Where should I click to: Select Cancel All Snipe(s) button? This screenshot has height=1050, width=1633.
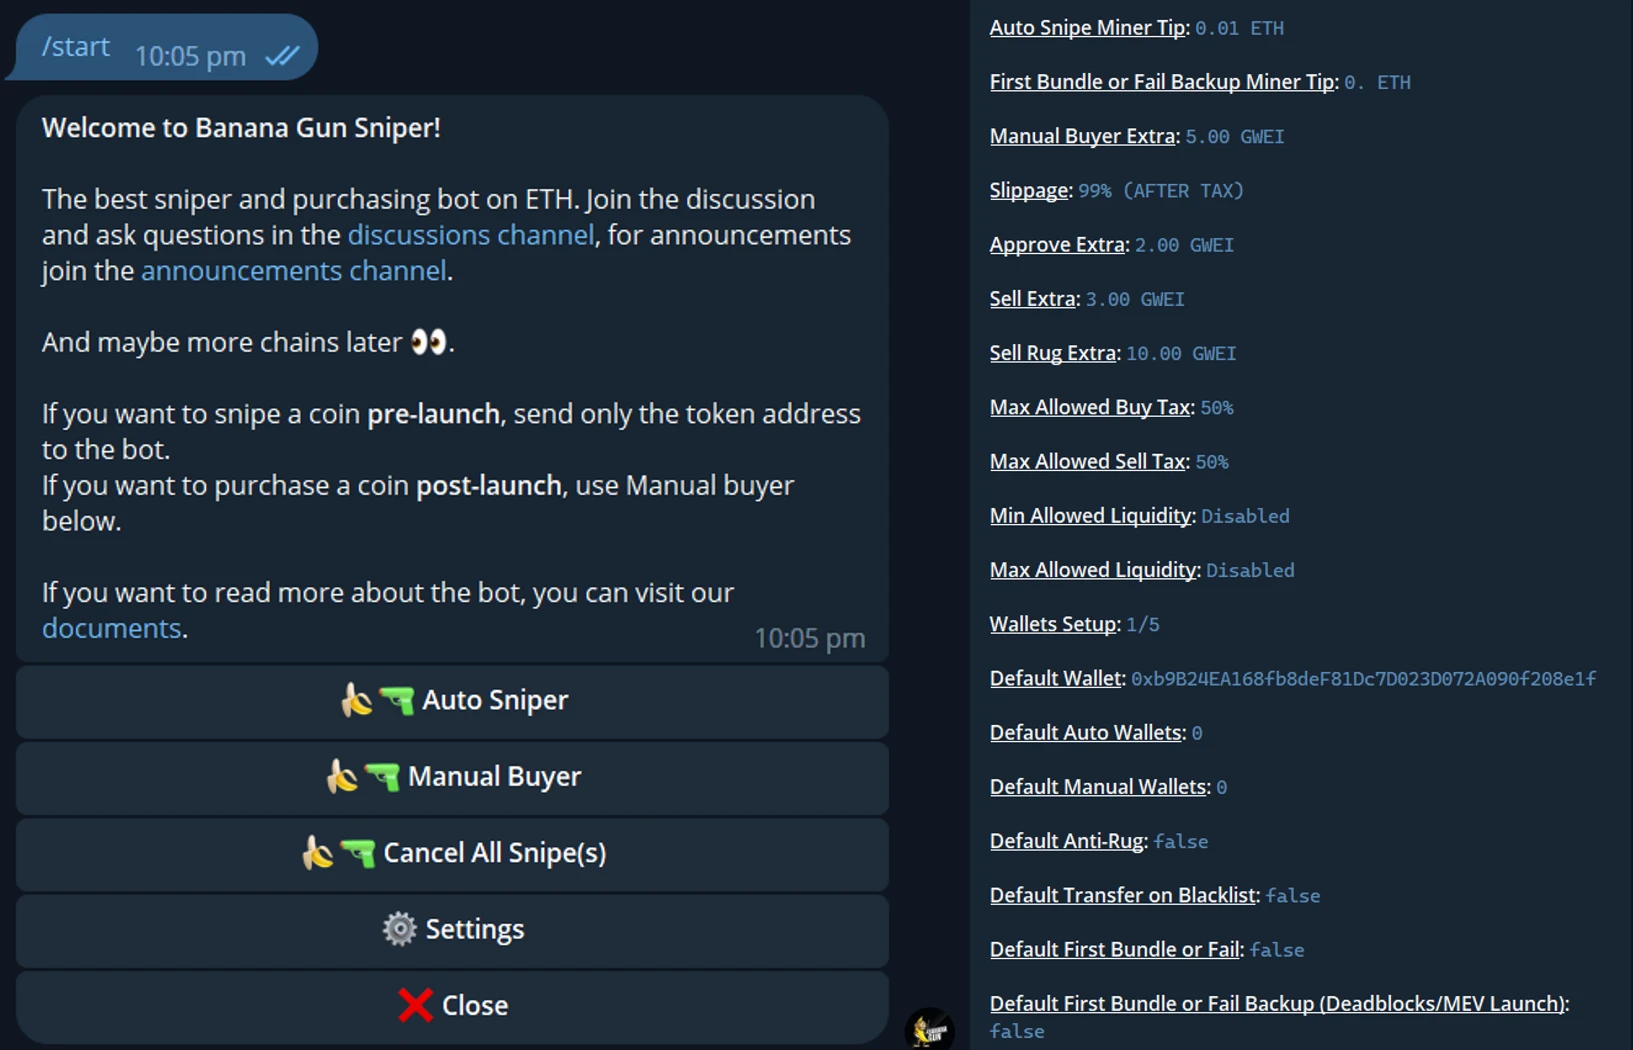[x=452, y=854]
